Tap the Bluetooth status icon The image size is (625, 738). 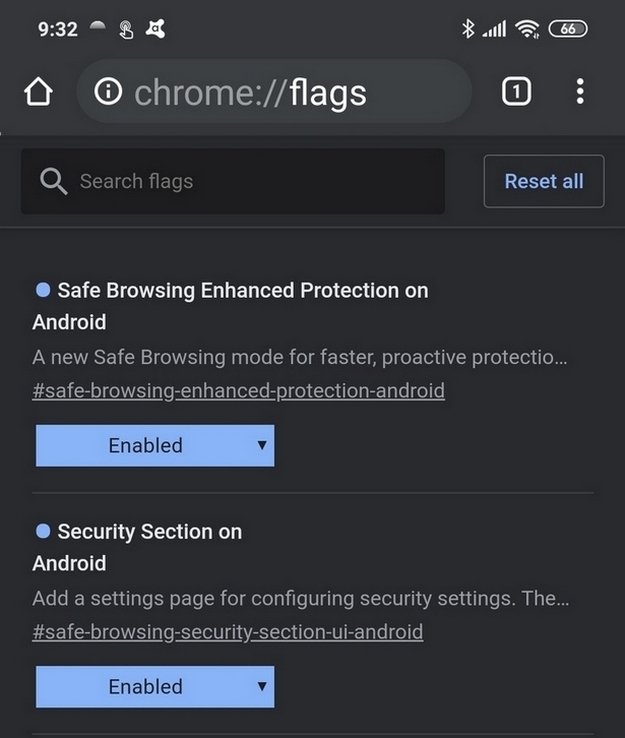(467, 29)
